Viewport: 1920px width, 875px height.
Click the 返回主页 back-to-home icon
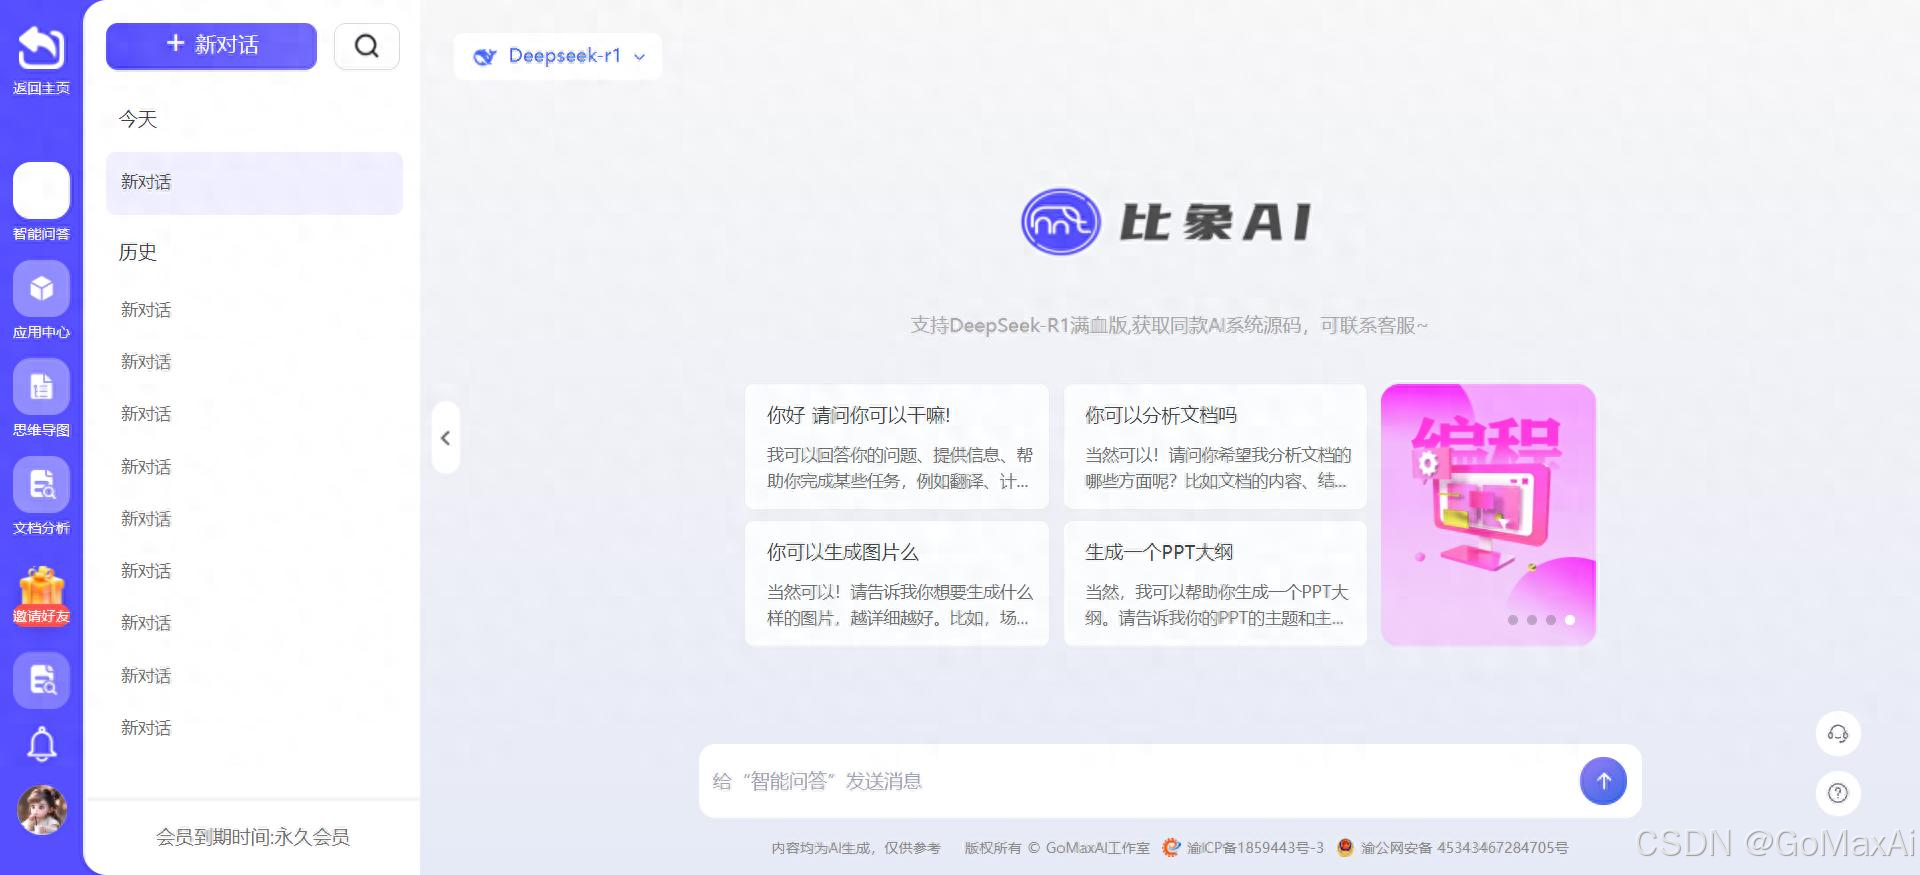41,49
